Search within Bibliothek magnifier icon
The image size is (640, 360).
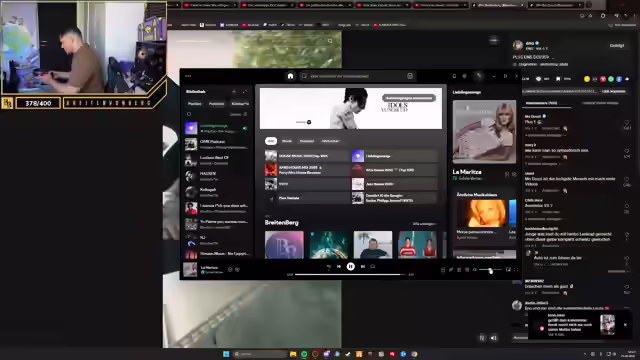click(189, 114)
